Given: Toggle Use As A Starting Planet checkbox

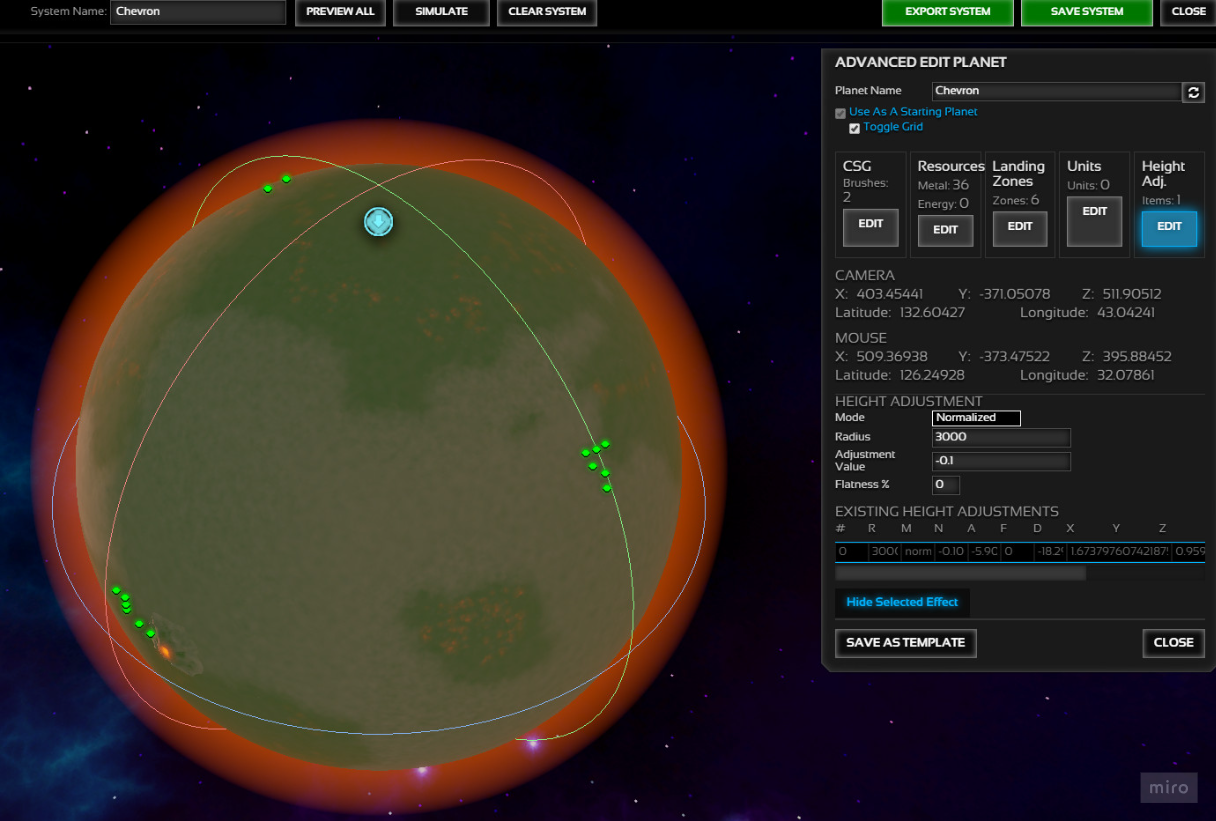Looking at the screenshot, I should coord(840,113).
